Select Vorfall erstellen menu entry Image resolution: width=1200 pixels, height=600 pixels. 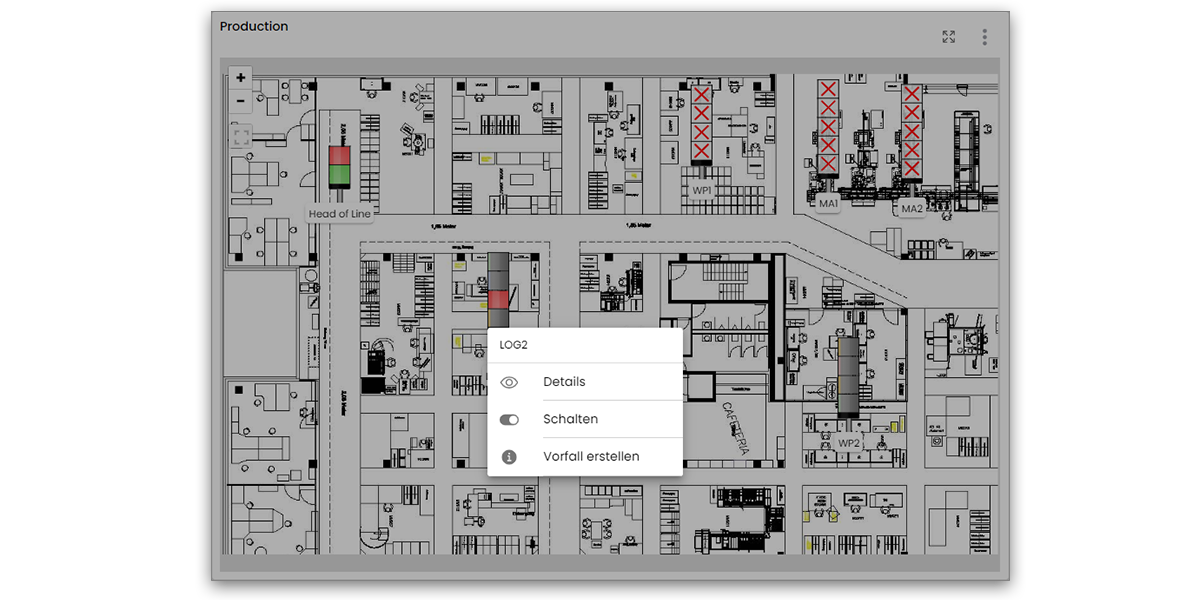[x=591, y=457]
